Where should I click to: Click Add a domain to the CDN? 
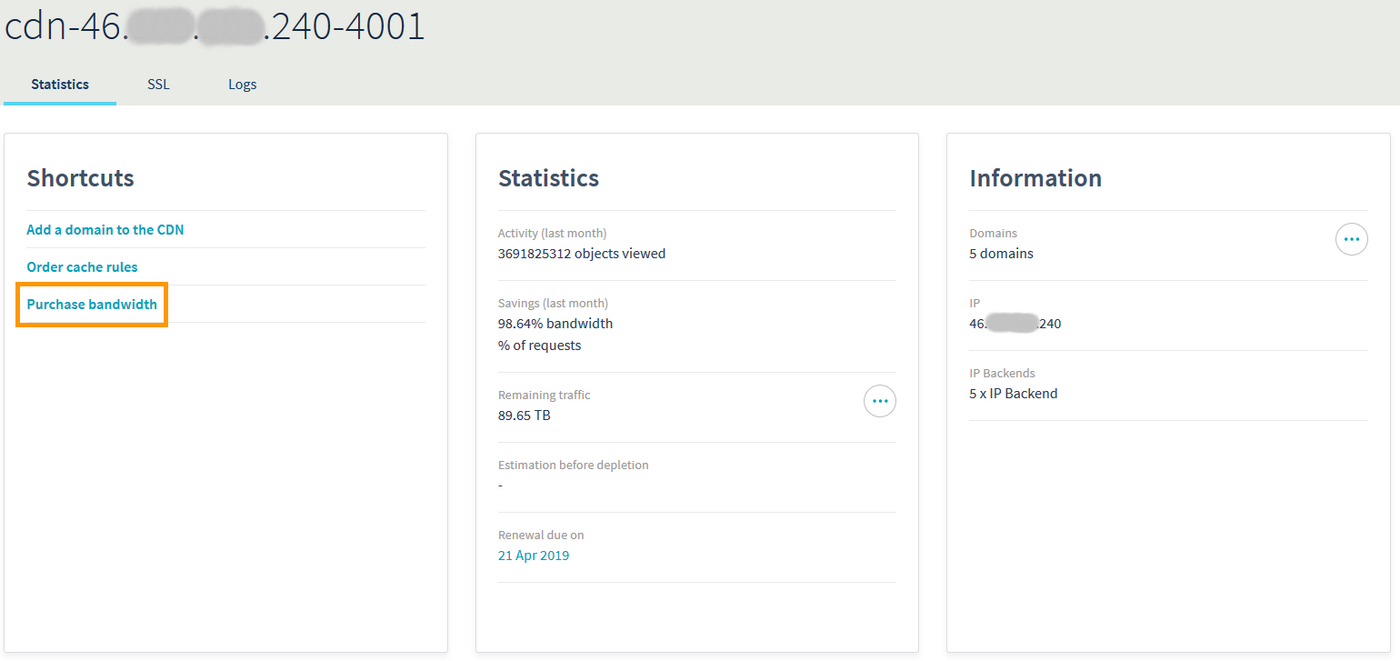(x=105, y=230)
